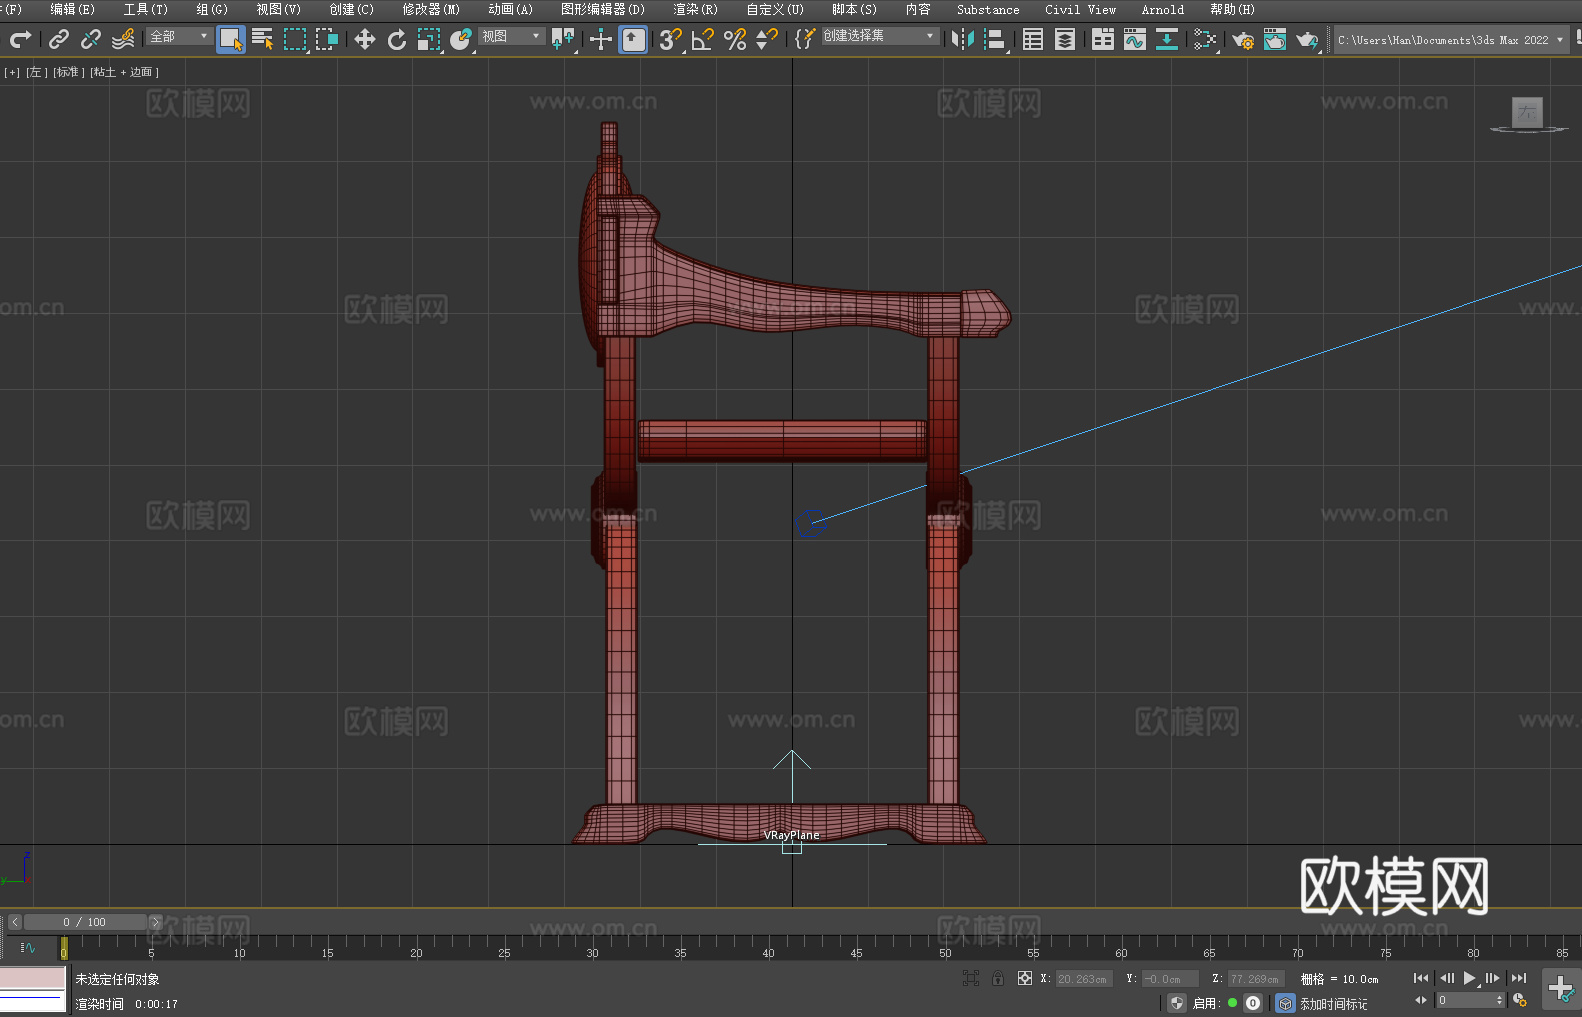This screenshot has width=1582, height=1017.
Task: Click the Redo arrow icon
Action: pyautogui.click(x=20, y=39)
